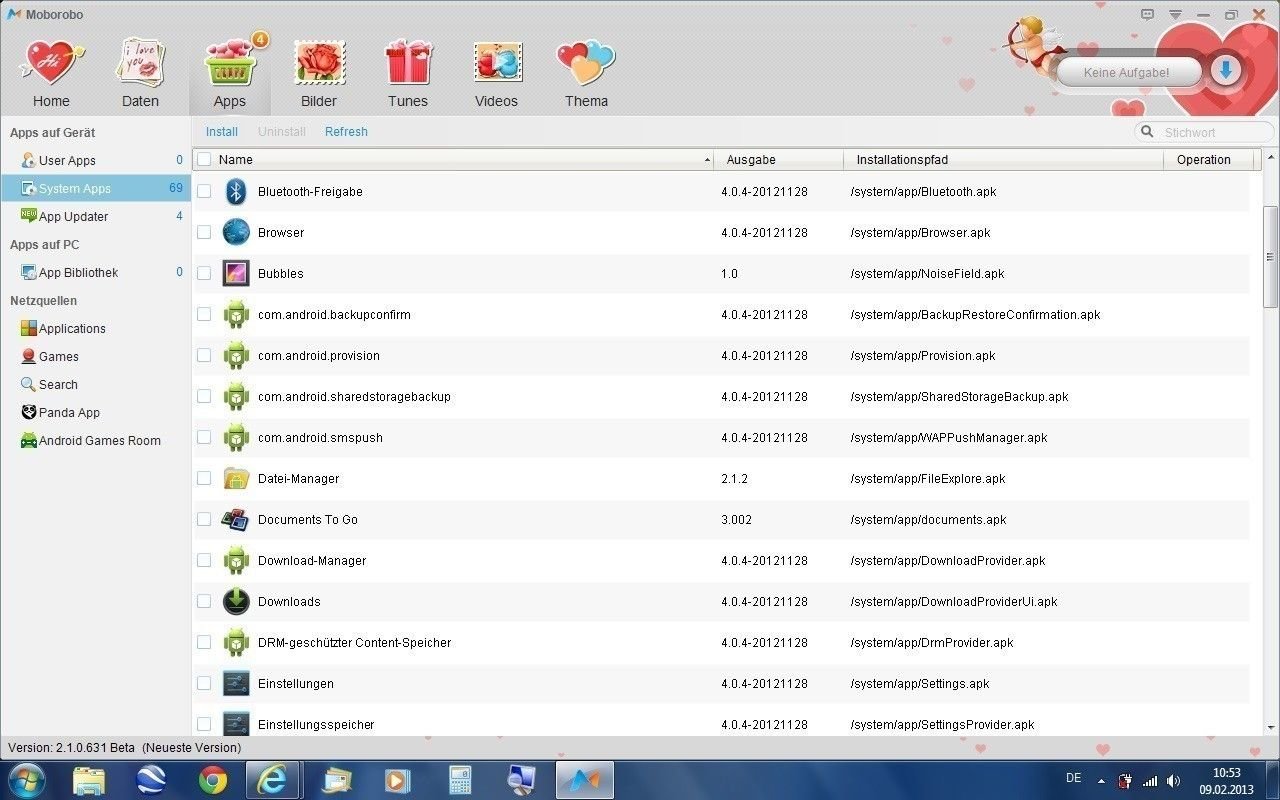Click the Operation column header
This screenshot has width=1280, height=800.
click(1210, 160)
